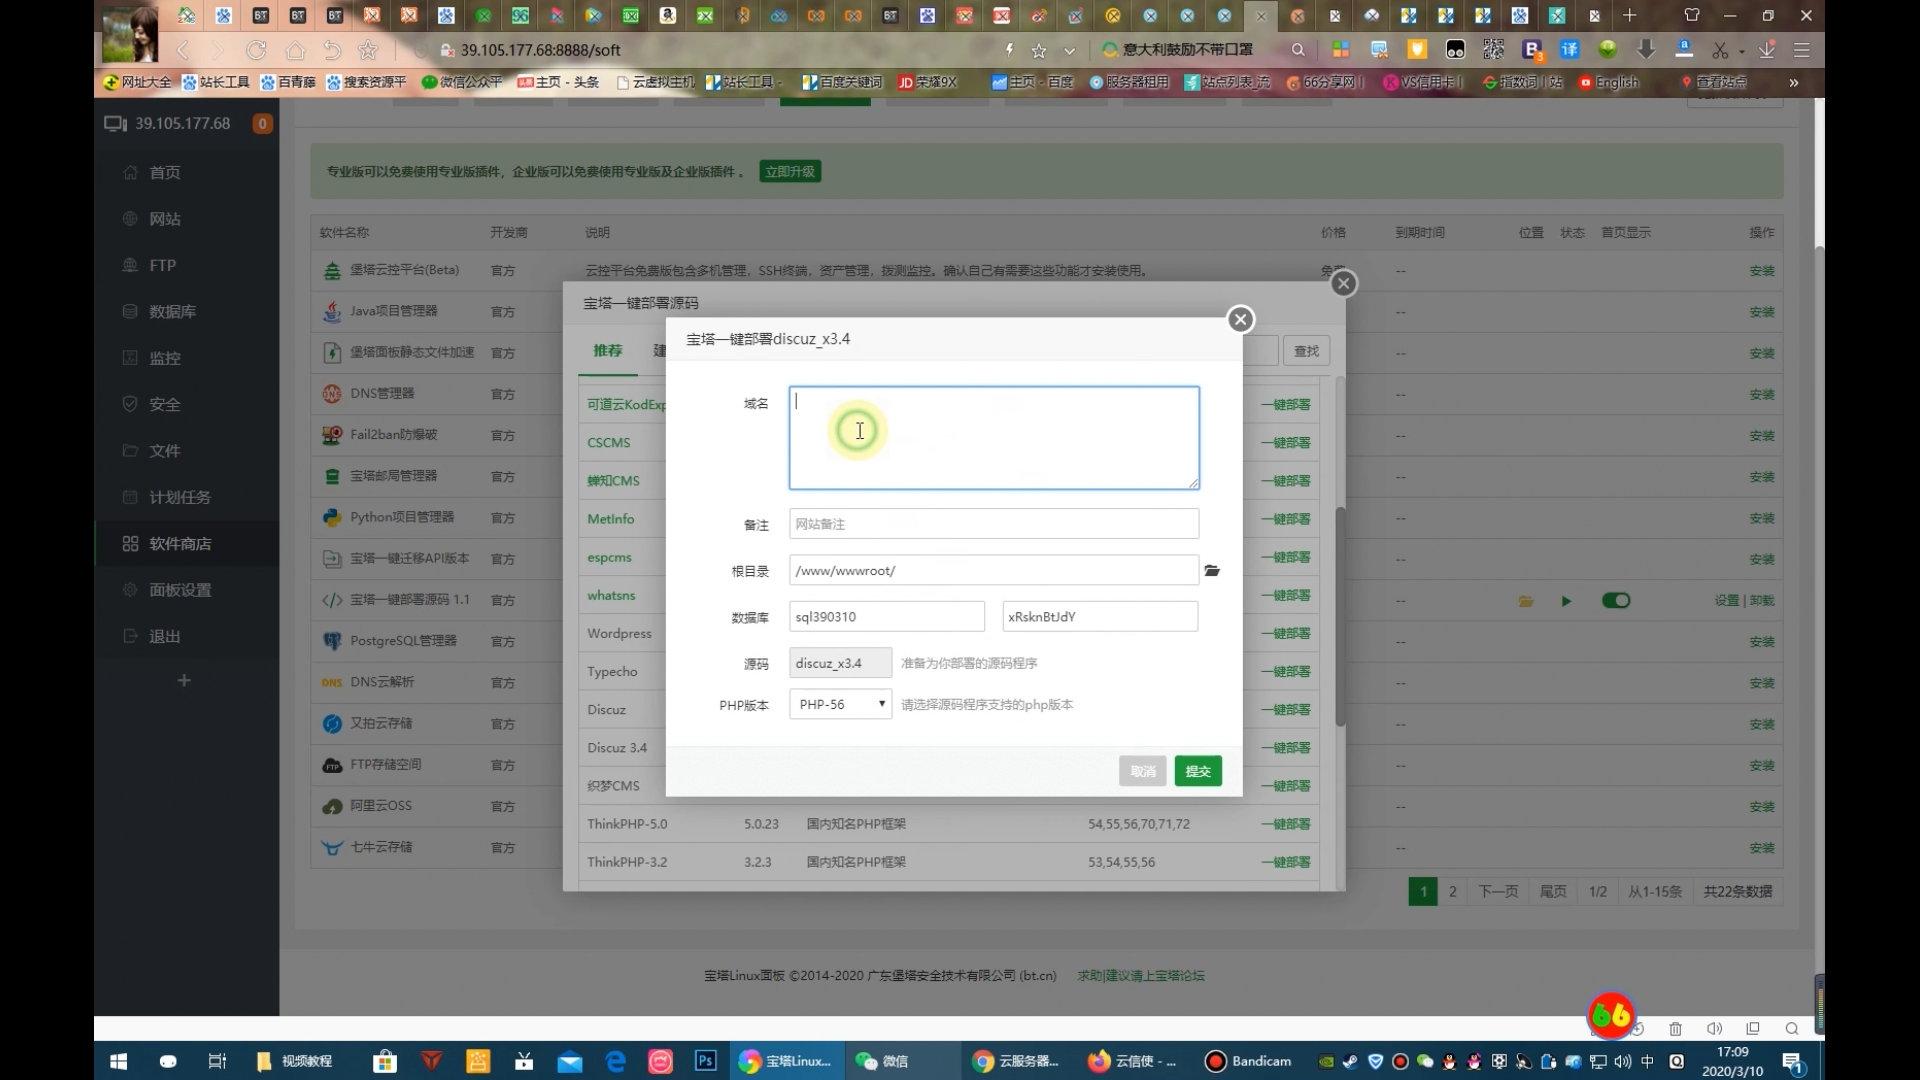Open Bandicam in the taskbar
1920x1080 pixels.
(1249, 1061)
